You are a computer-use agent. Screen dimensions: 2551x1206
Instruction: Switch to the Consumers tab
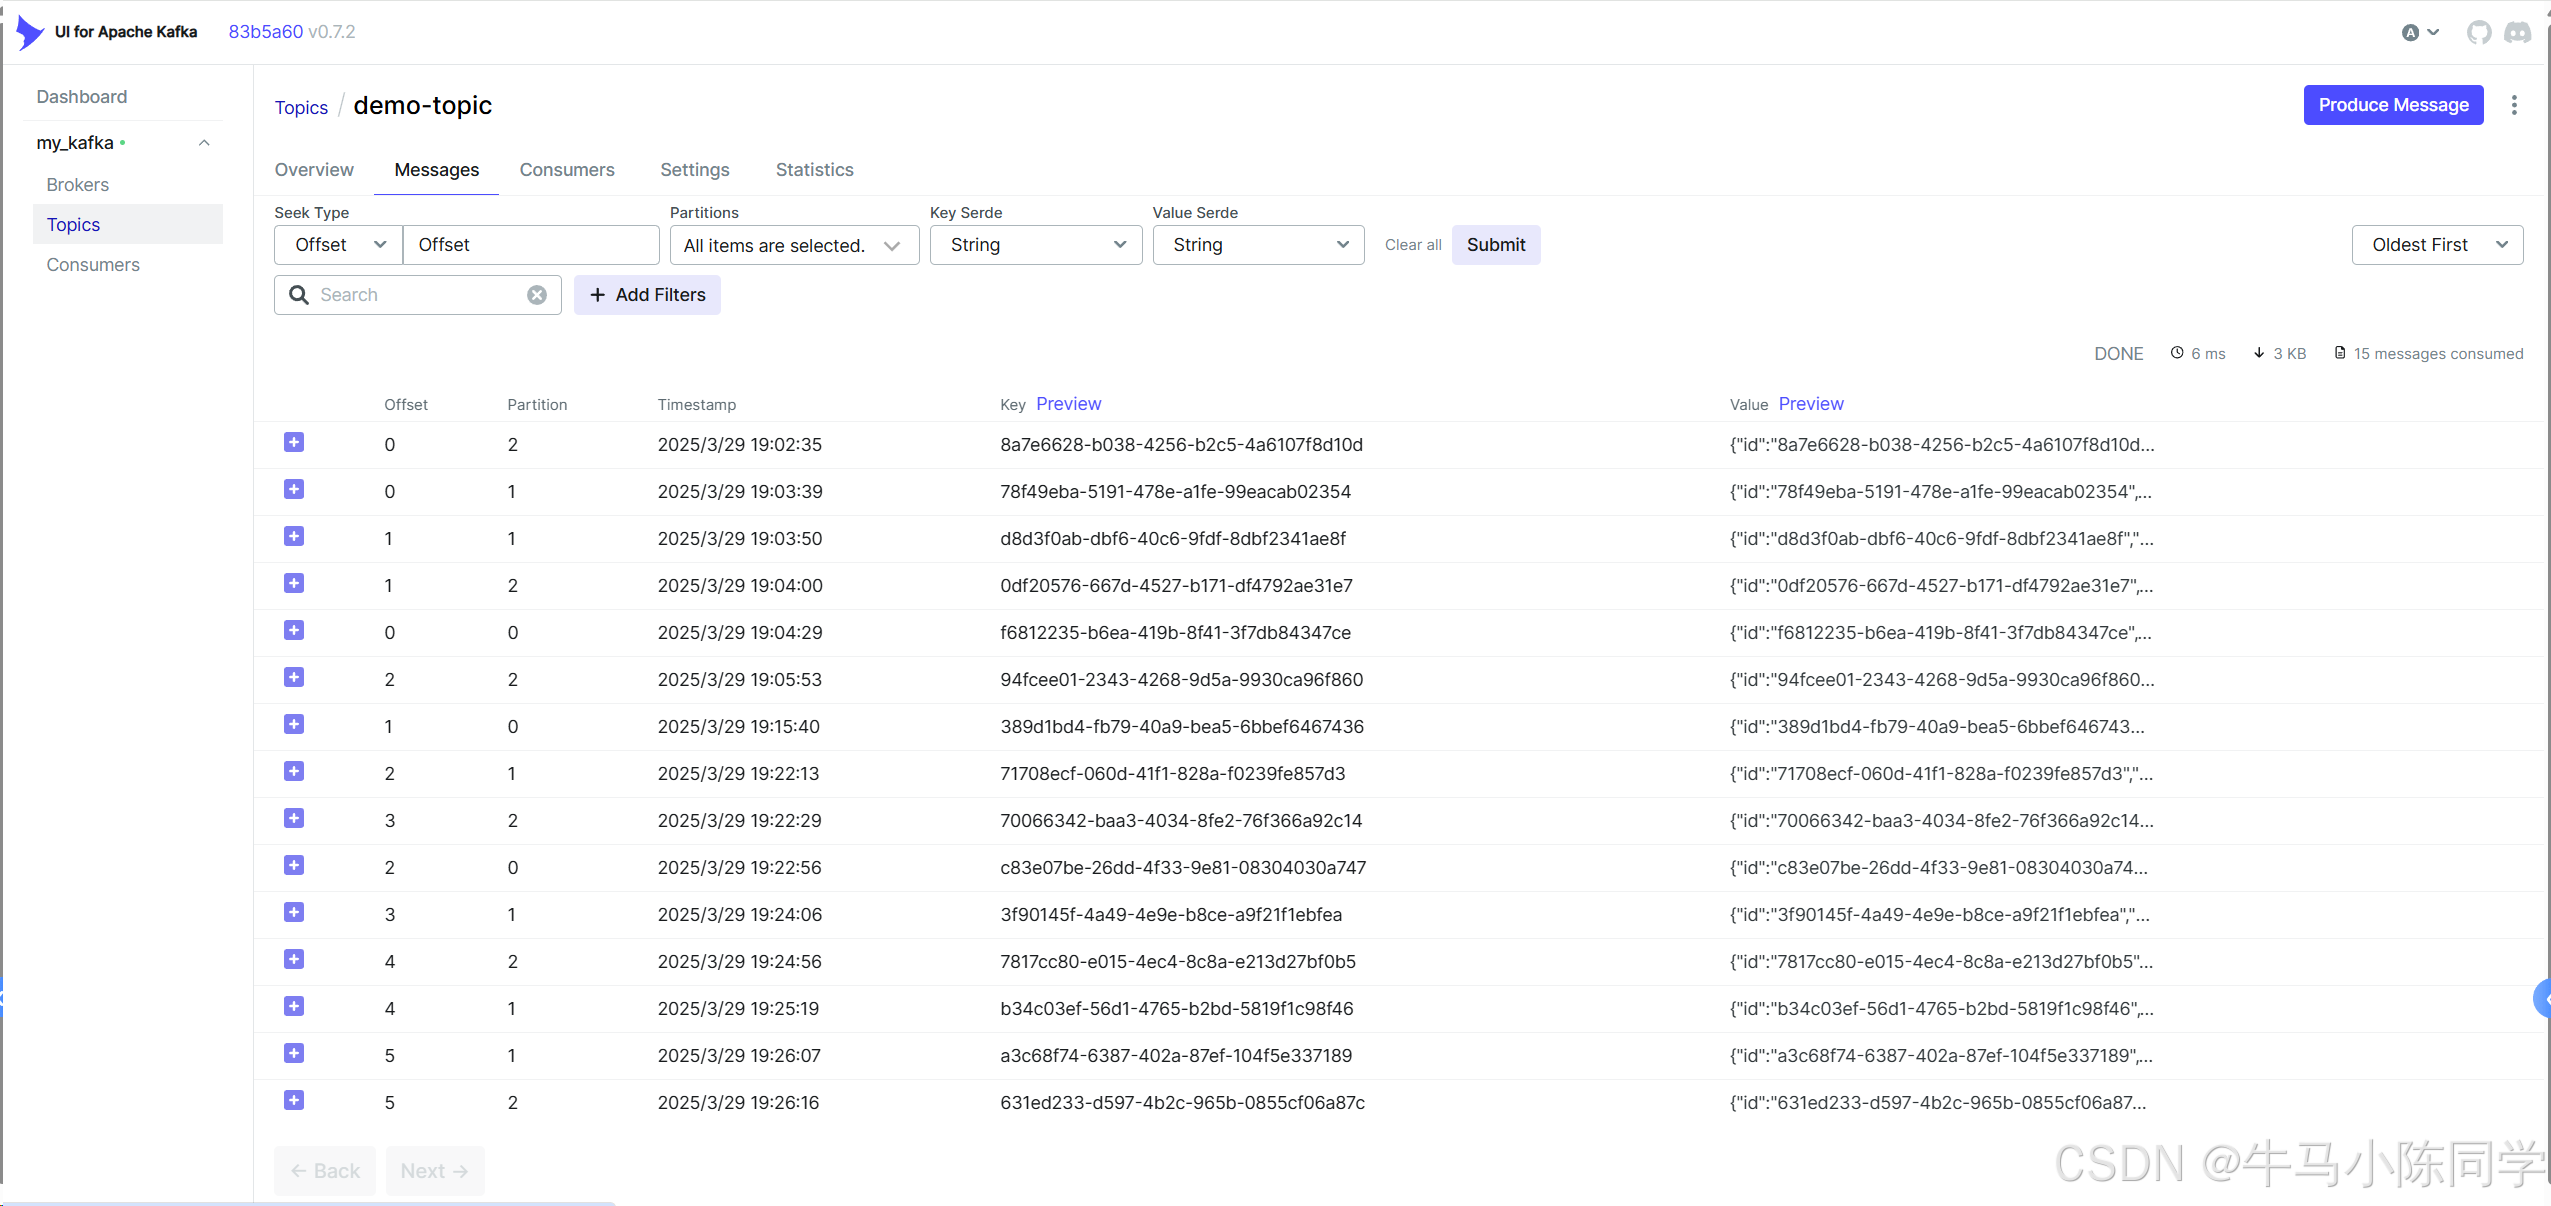pyautogui.click(x=567, y=170)
